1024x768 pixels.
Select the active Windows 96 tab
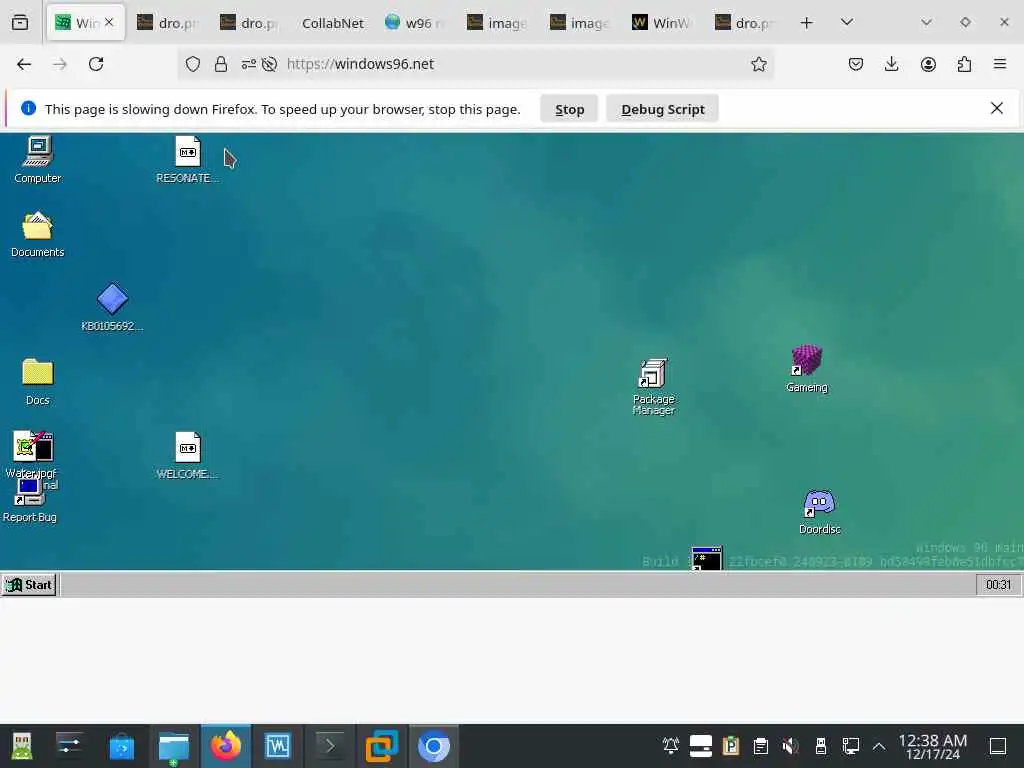pos(77,23)
